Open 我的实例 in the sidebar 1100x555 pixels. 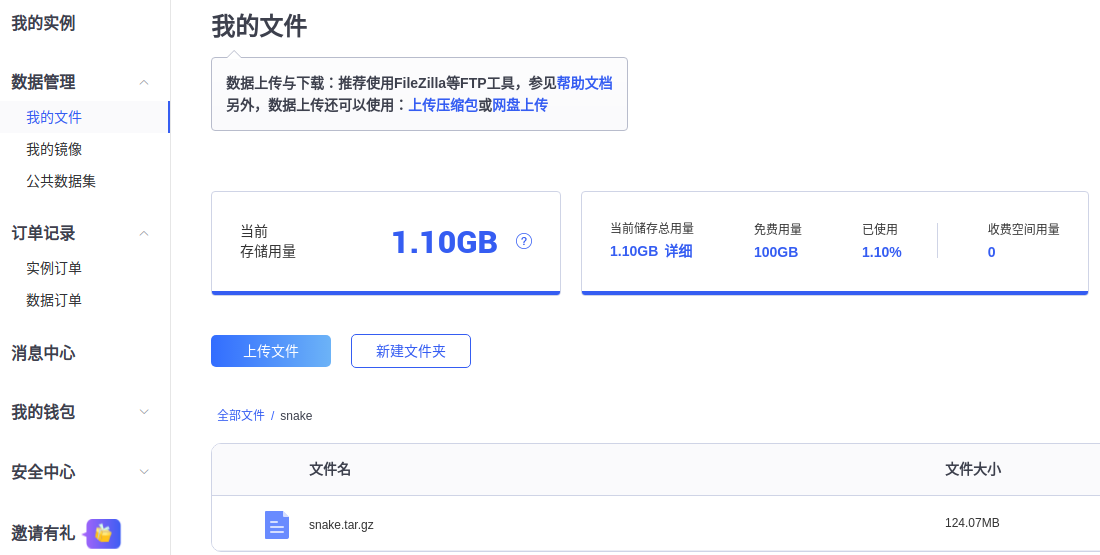tap(43, 23)
